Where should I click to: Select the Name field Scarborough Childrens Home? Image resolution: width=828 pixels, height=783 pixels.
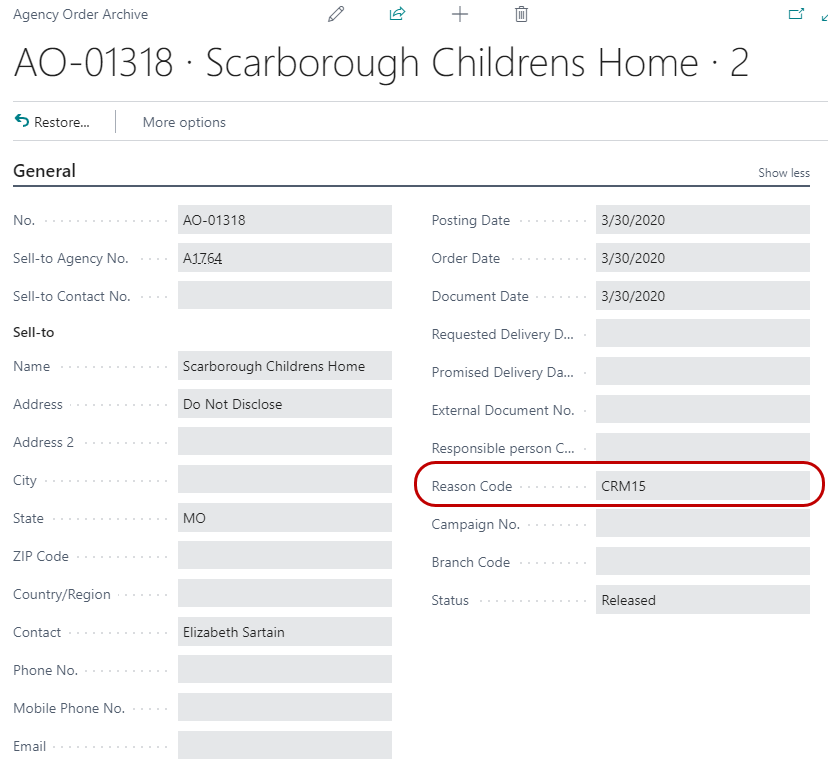tap(284, 366)
